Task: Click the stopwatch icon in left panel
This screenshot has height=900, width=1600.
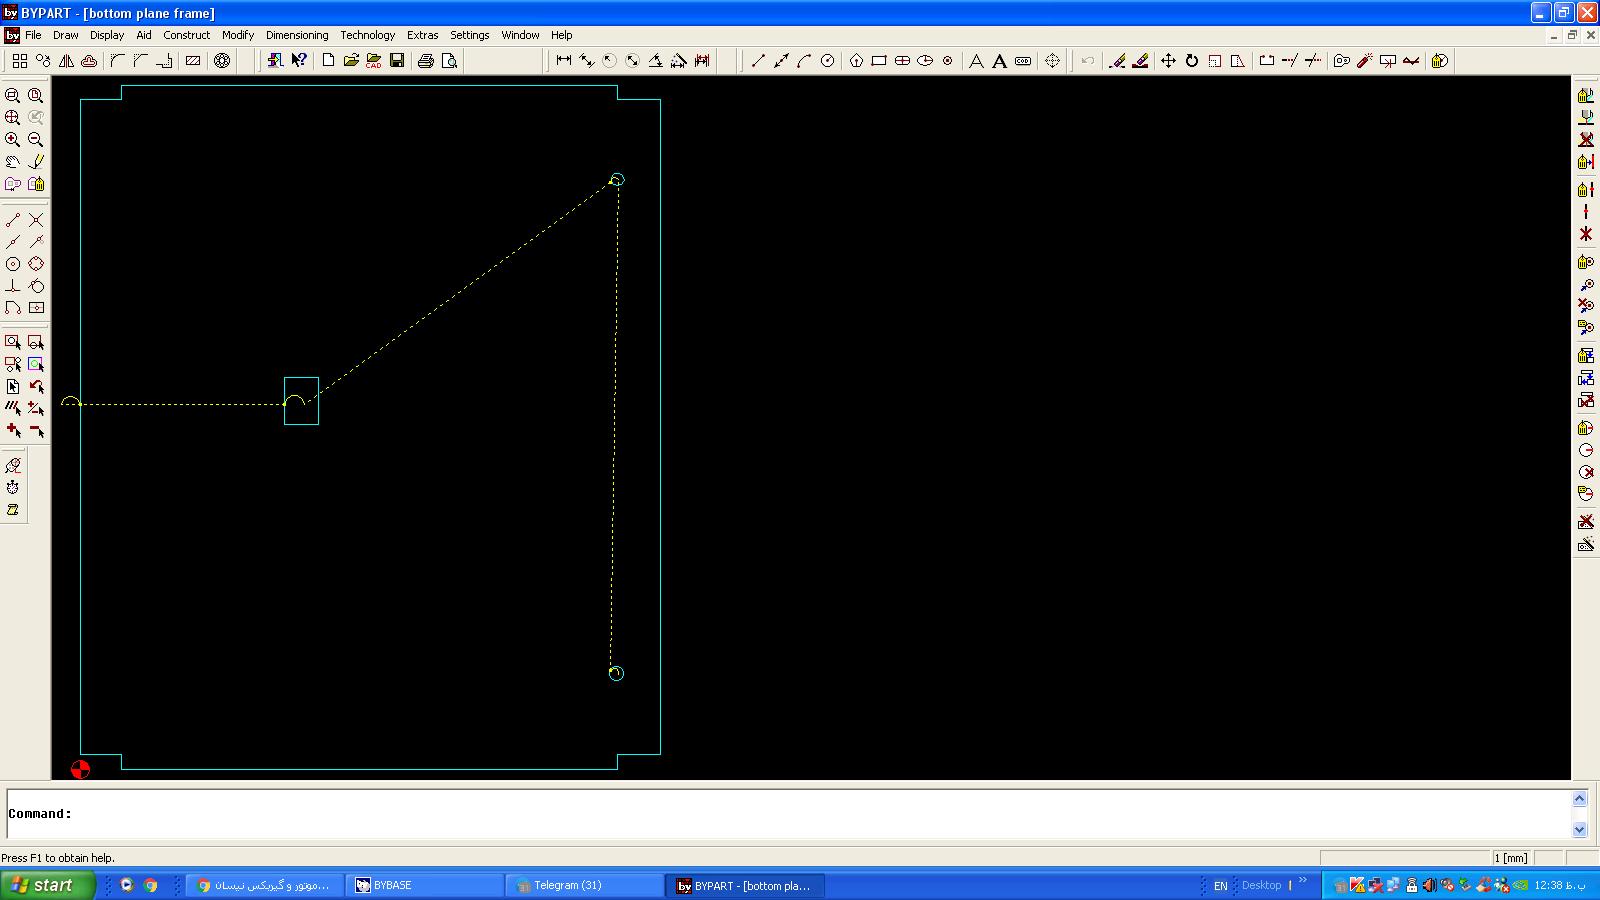Action: coord(13,488)
